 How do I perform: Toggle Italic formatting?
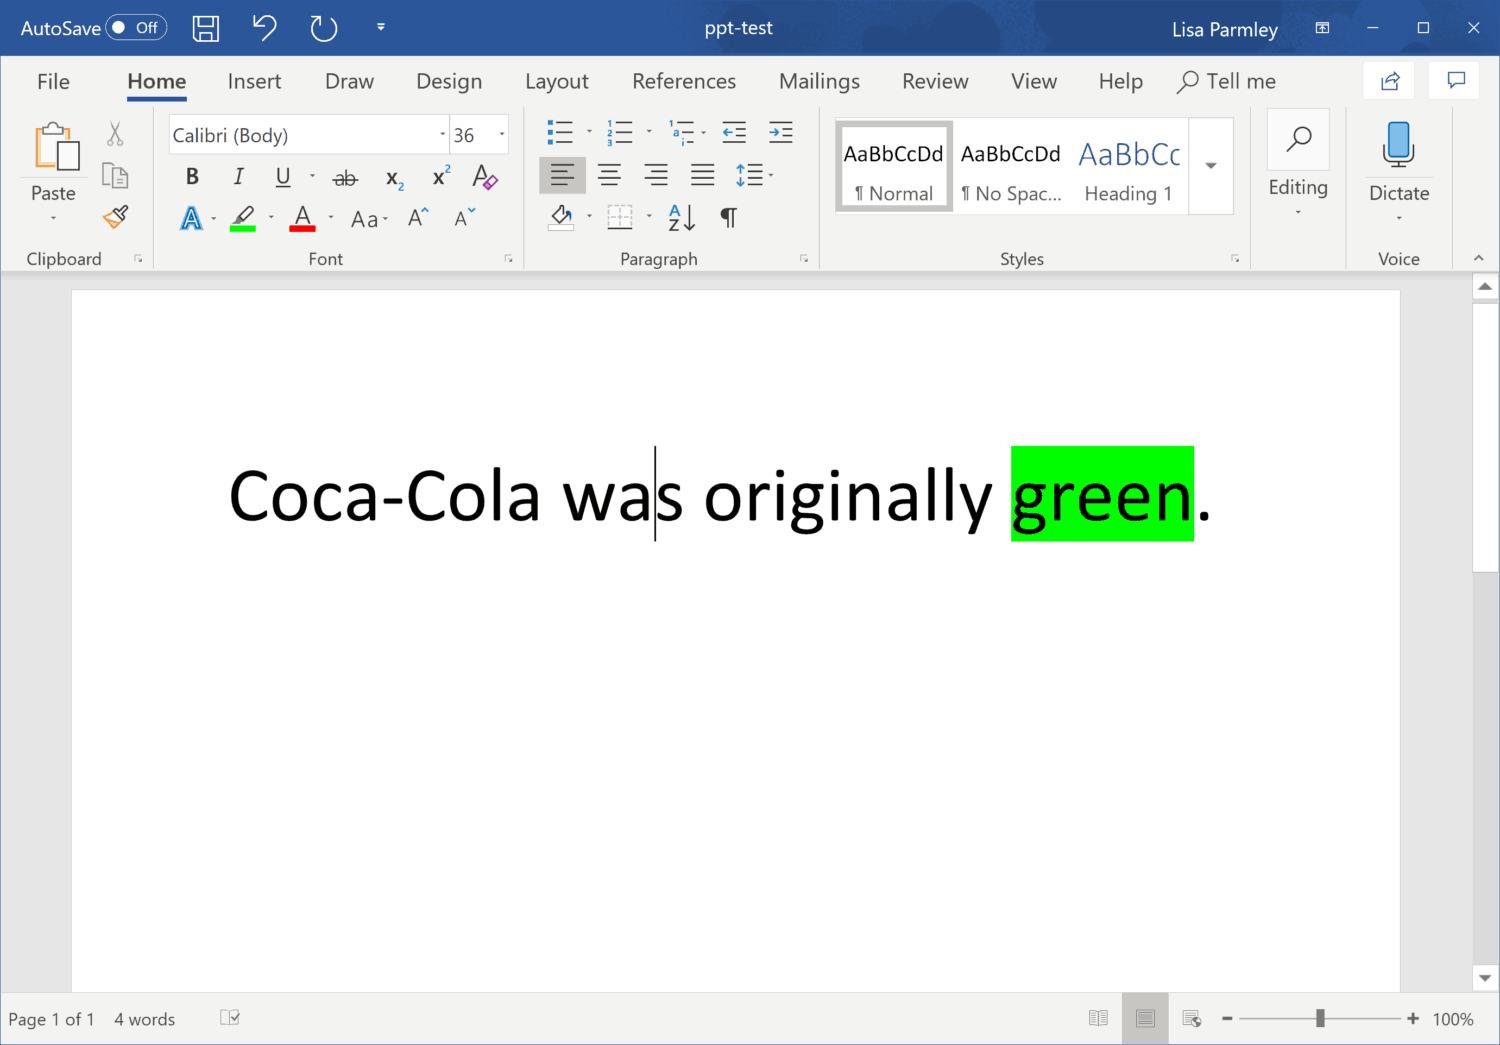(x=238, y=177)
